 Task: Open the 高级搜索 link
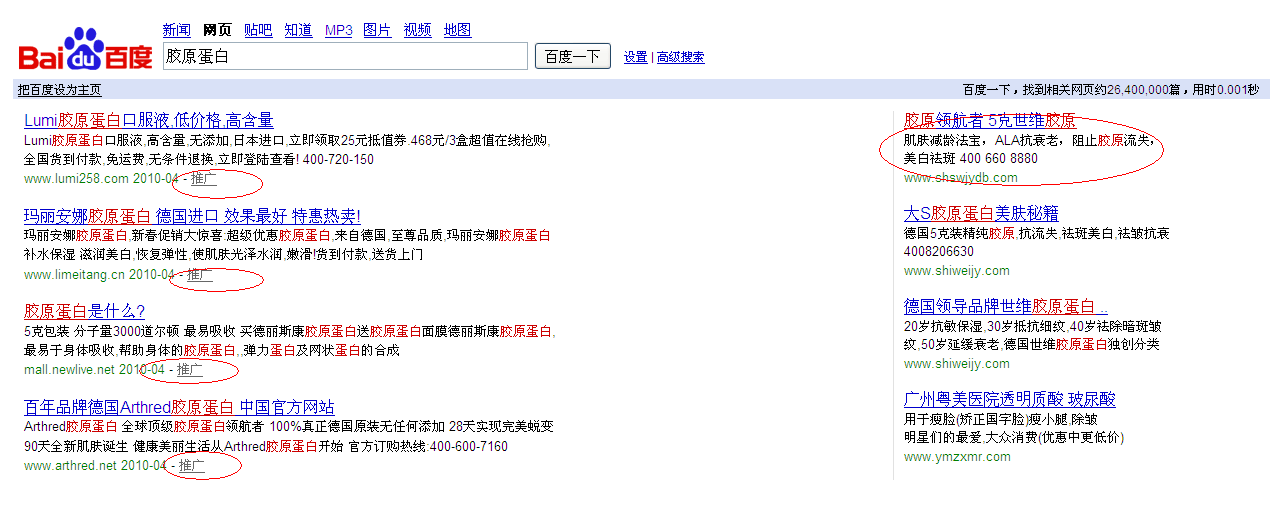click(680, 57)
